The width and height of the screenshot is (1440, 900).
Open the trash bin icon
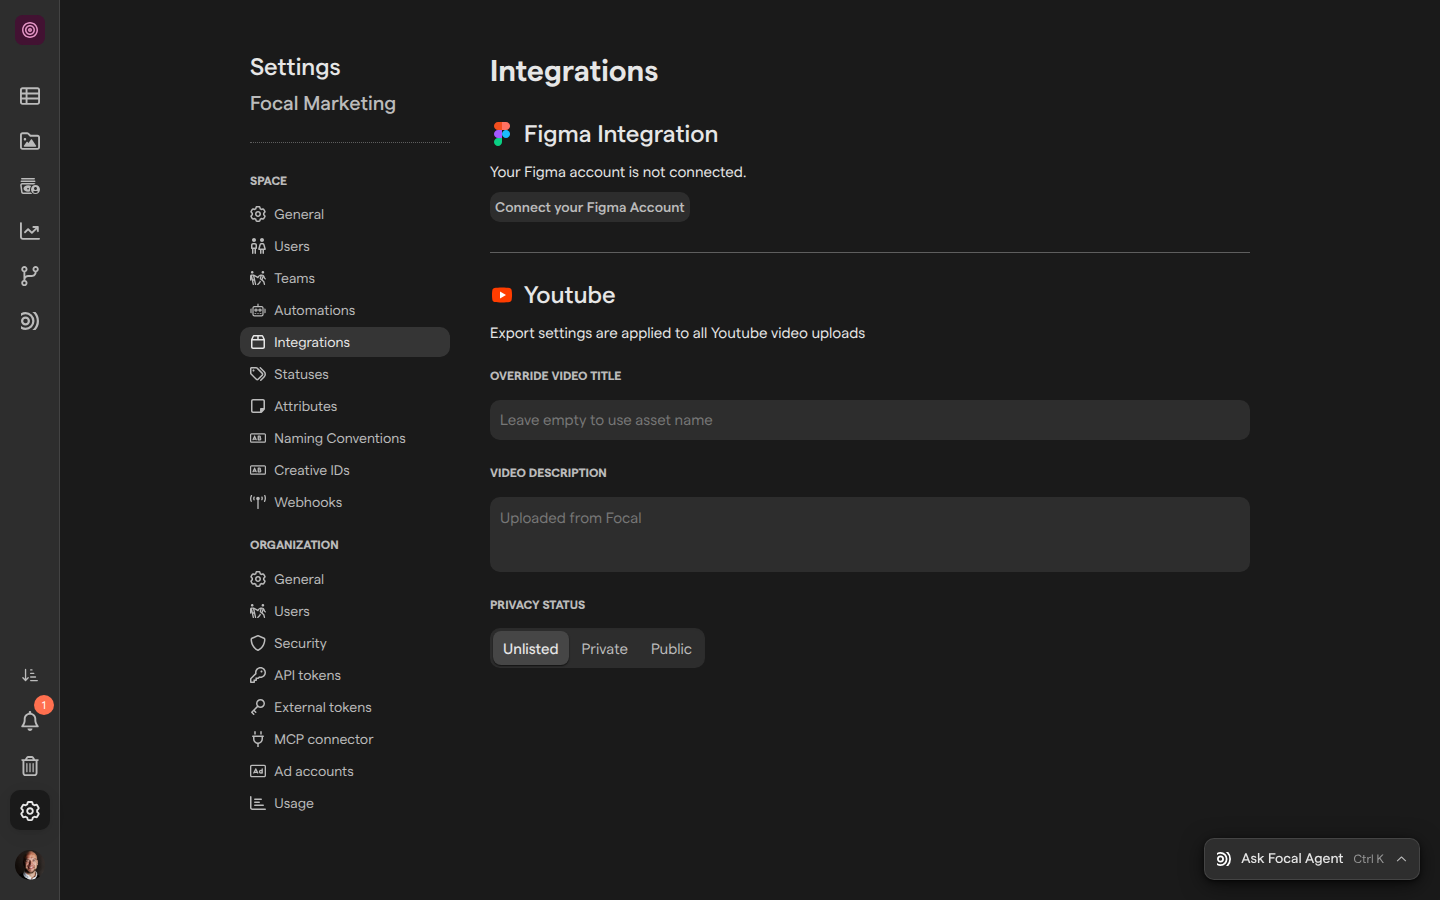30,766
